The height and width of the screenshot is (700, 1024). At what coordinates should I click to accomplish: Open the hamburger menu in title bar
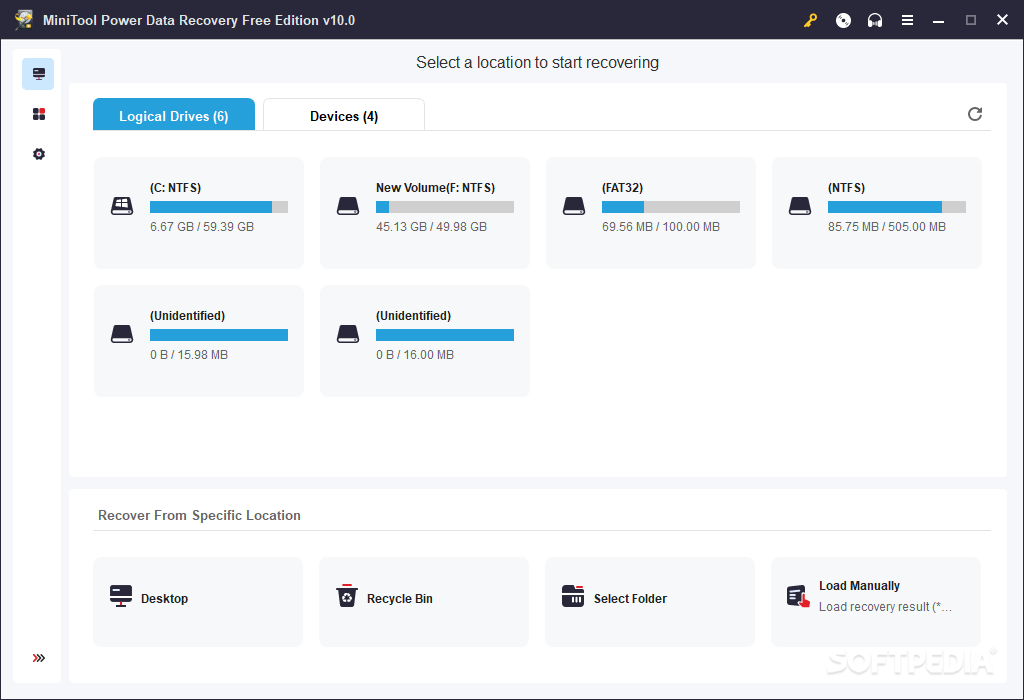click(907, 20)
